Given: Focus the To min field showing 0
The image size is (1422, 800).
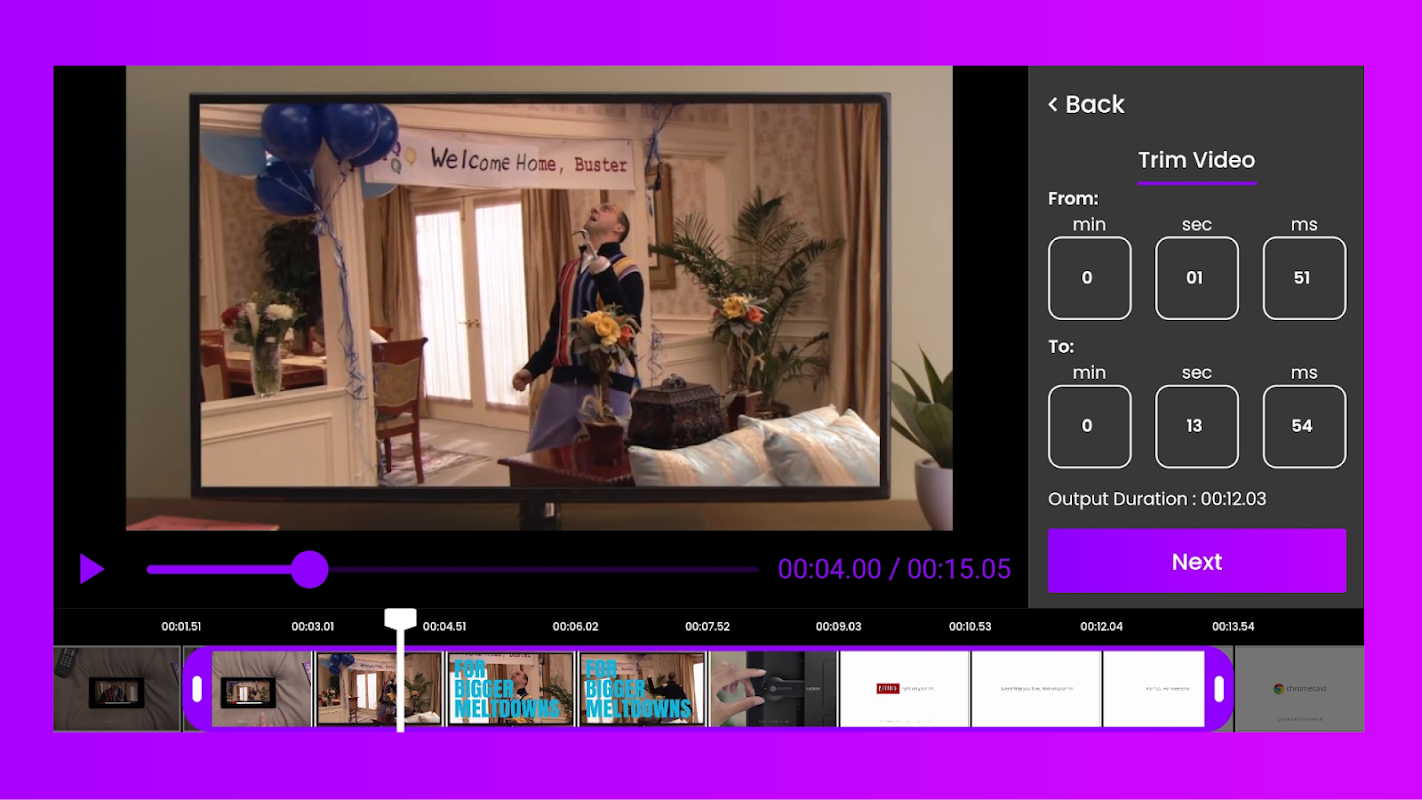Looking at the screenshot, I should pyautogui.click(x=1089, y=426).
